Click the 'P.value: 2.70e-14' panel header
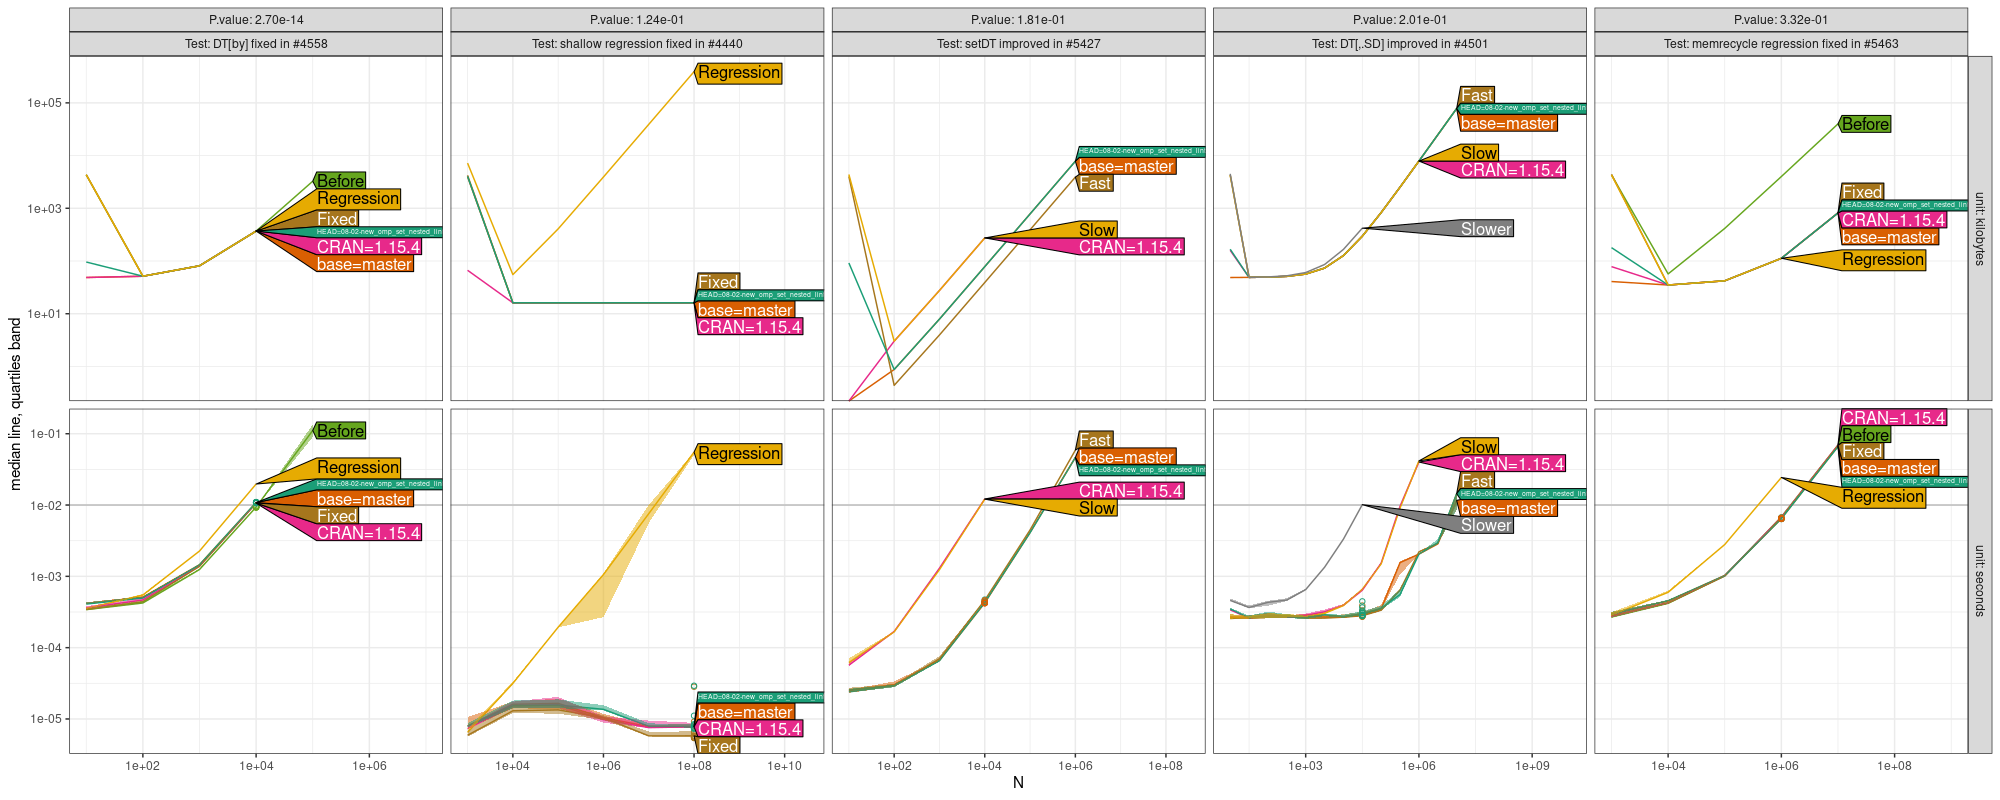Viewport: 2000px width, 800px height. 256,20
